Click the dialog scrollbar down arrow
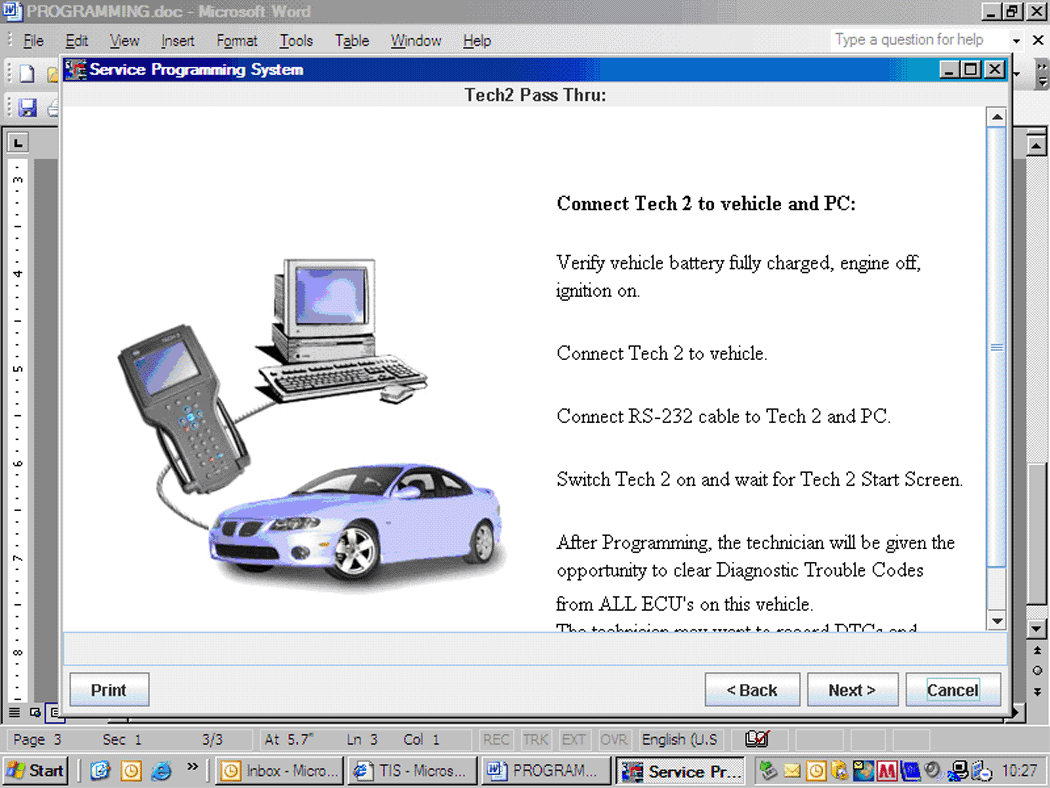Screen dimensions: 1050x788 tap(996, 621)
